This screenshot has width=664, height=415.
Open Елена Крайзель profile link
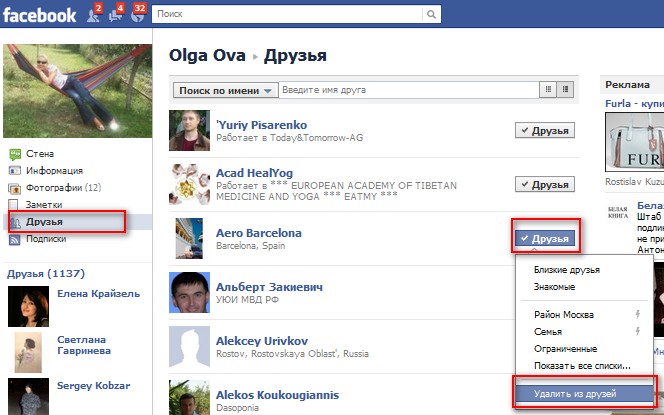[98, 293]
